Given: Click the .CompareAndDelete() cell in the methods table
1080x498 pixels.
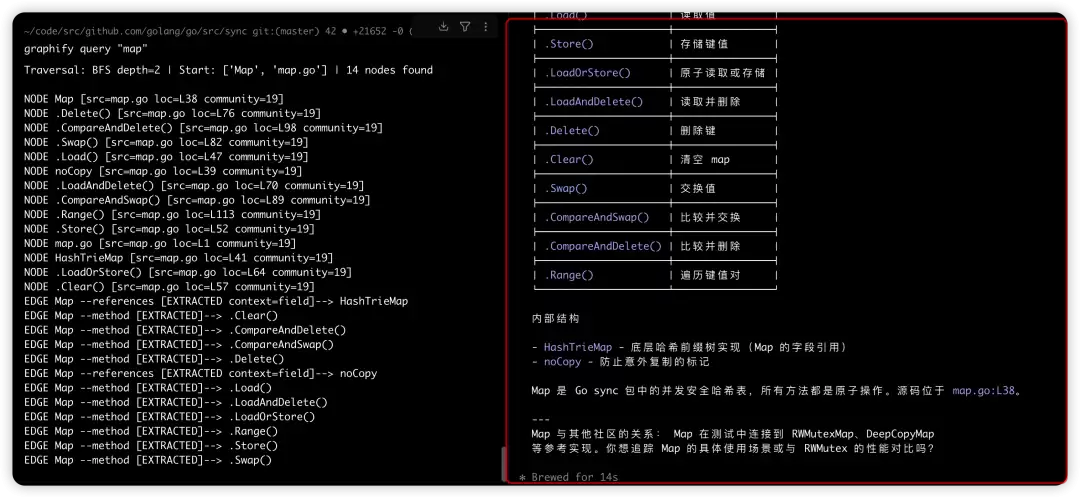Looking at the screenshot, I should pos(603,247).
